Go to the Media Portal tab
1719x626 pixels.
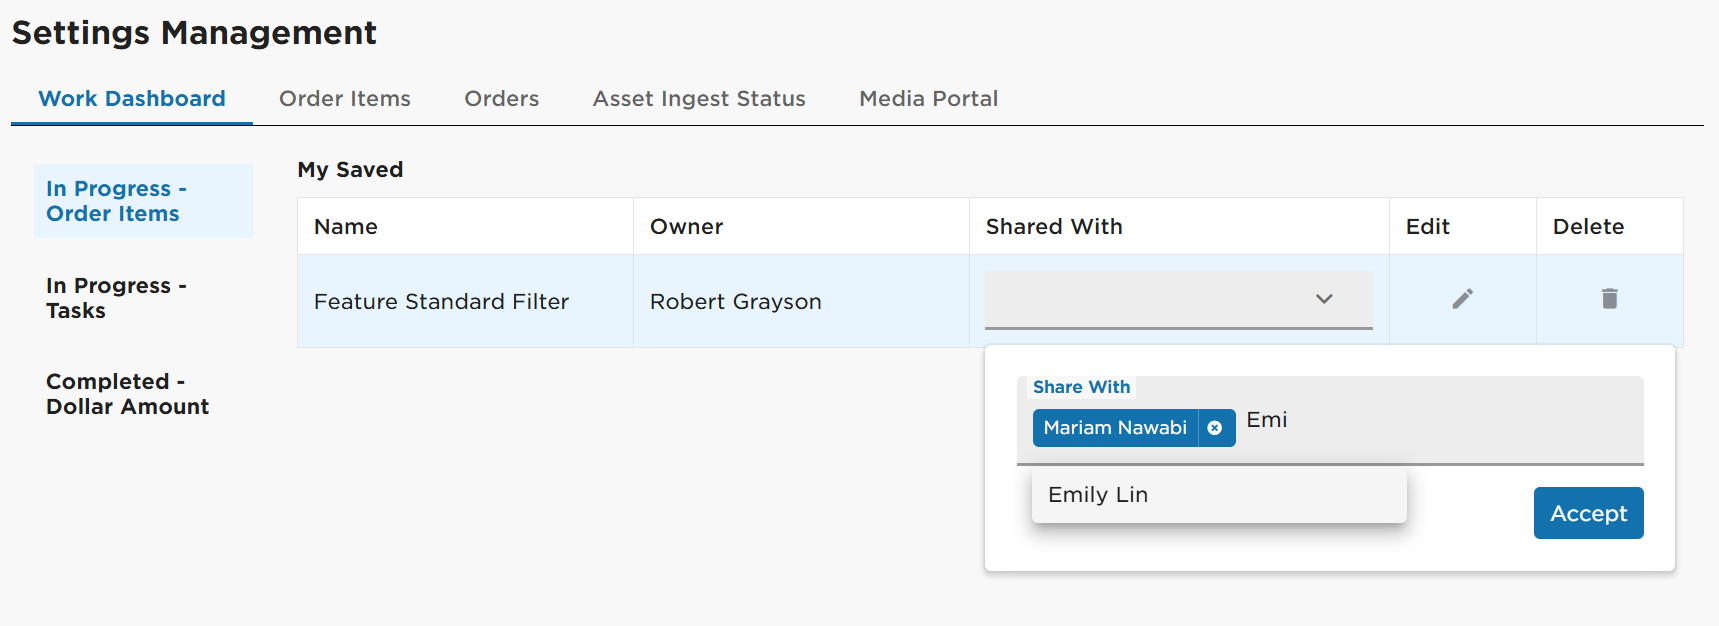929,99
